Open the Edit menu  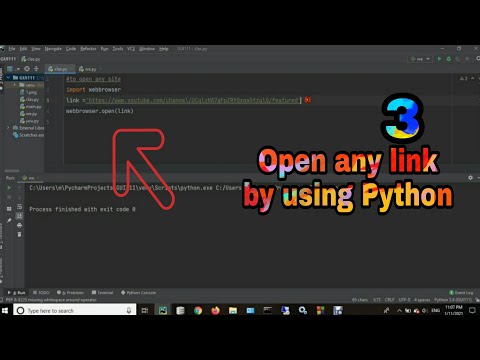pos(23,49)
